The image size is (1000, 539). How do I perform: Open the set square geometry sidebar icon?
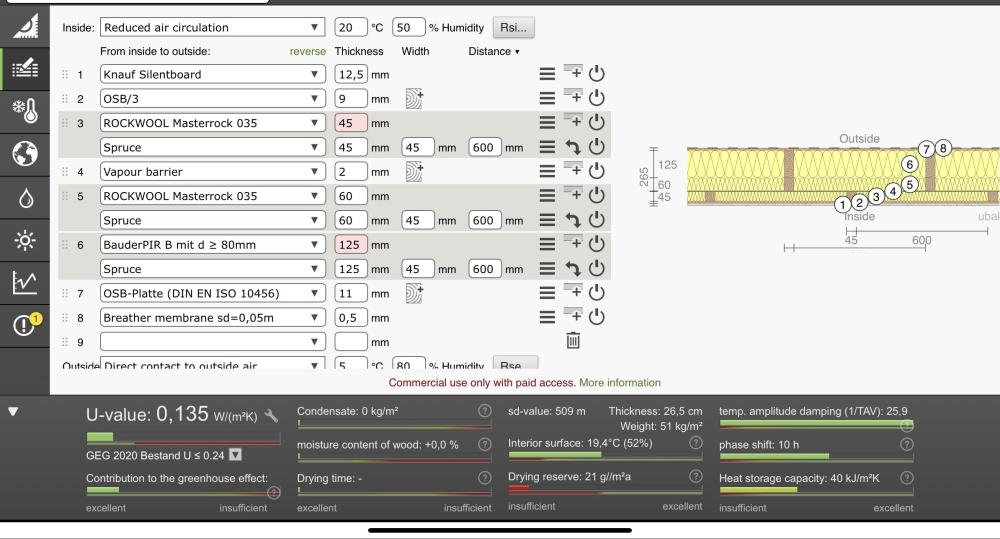(25, 26)
